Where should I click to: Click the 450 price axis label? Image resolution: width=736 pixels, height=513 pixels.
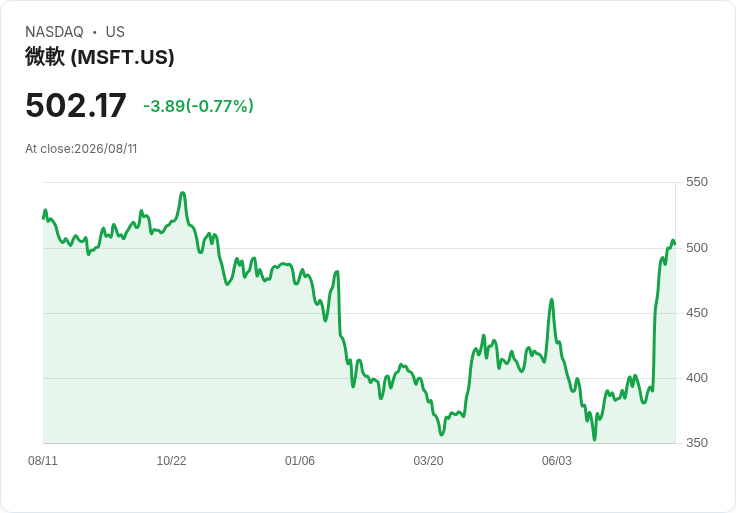click(697, 313)
